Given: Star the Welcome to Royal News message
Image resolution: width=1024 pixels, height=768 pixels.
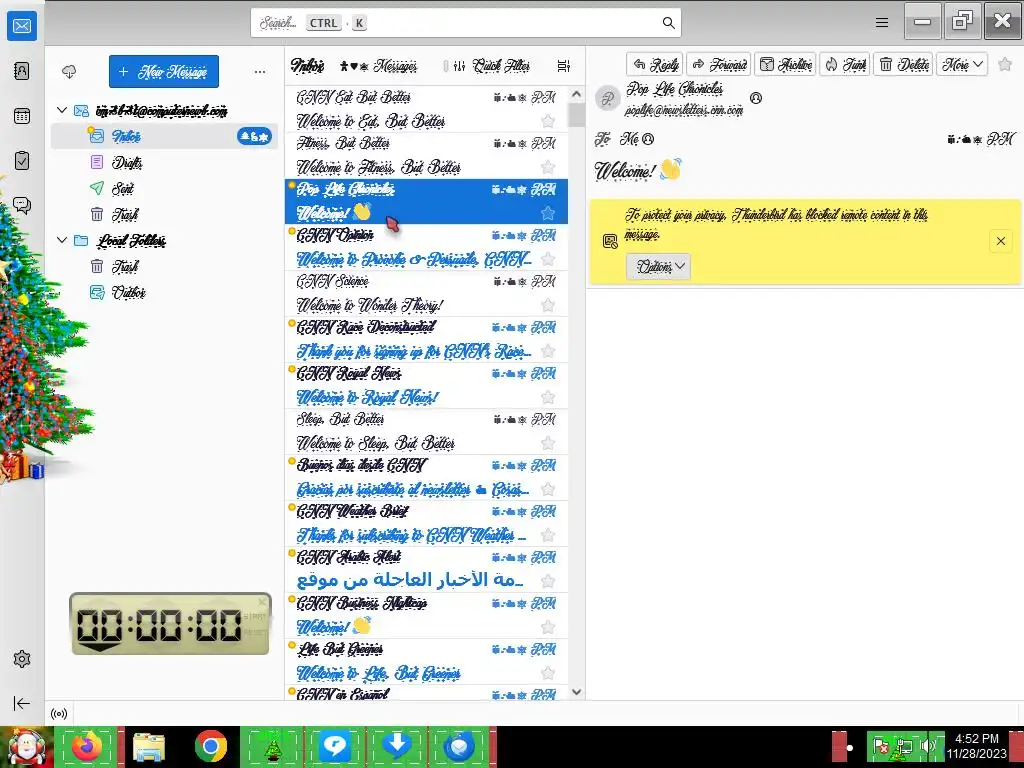Looking at the screenshot, I should (548, 397).
